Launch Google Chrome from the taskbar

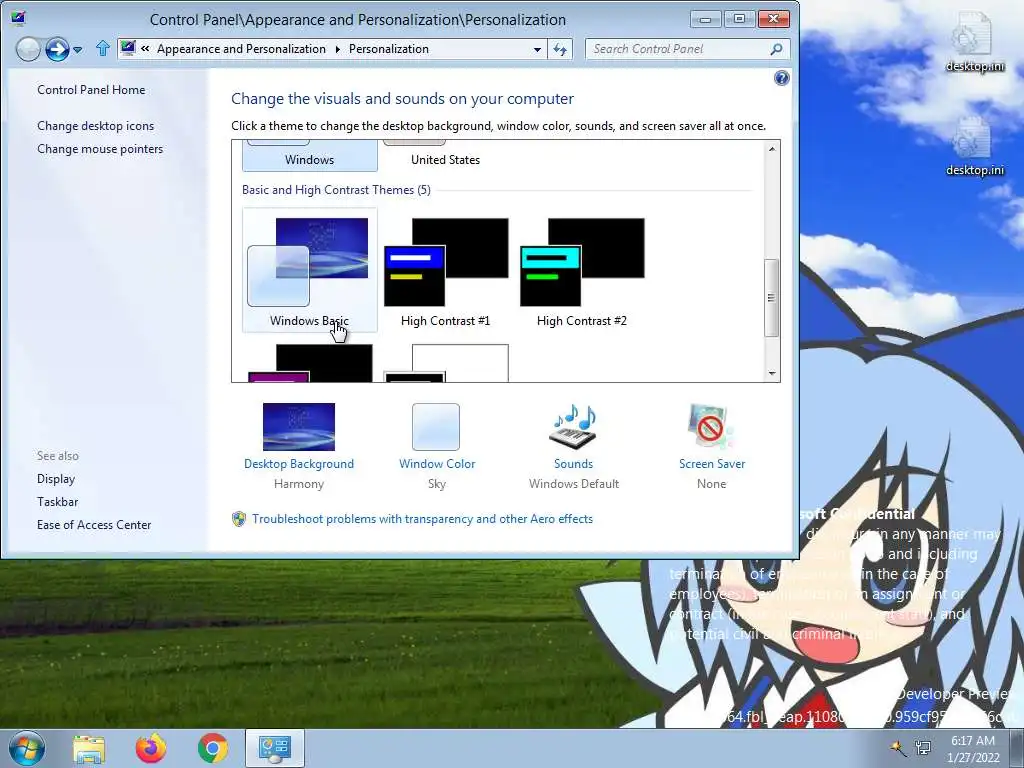pos(213,749)
